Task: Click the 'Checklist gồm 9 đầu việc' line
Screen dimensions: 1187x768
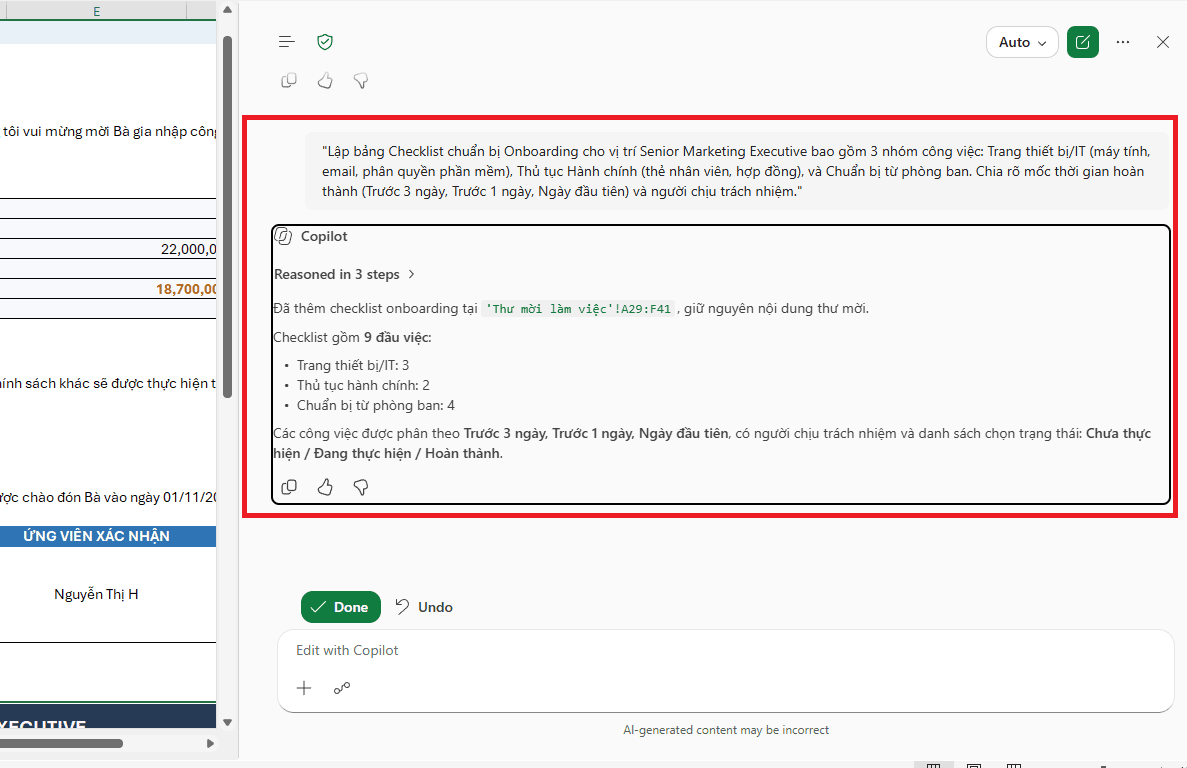Action: pyautogui.click(x=352, y=337)
